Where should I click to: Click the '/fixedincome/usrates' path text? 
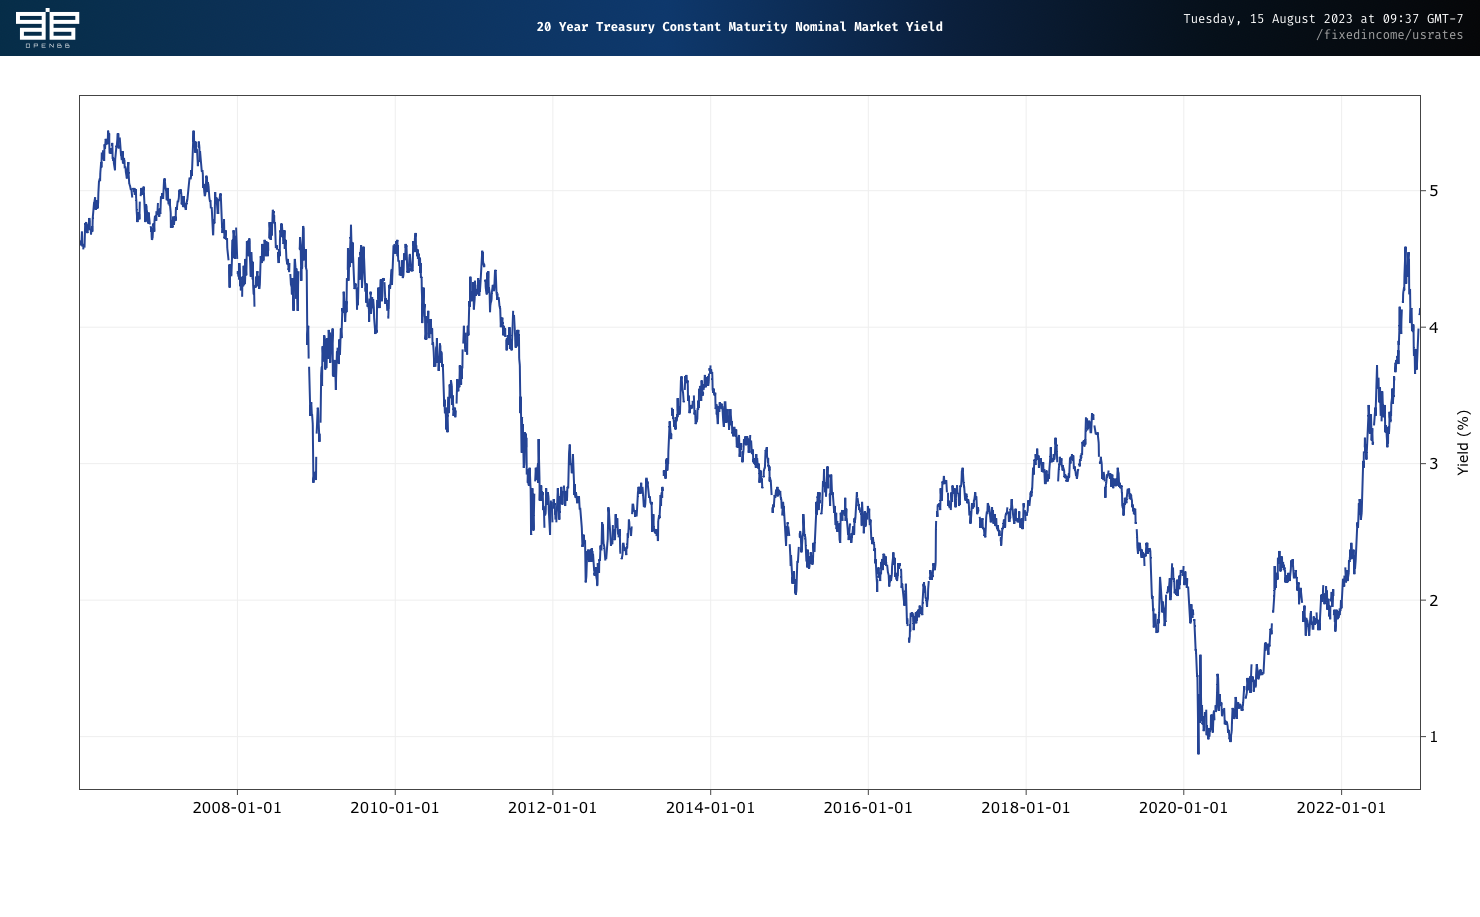pos(1389,35)
